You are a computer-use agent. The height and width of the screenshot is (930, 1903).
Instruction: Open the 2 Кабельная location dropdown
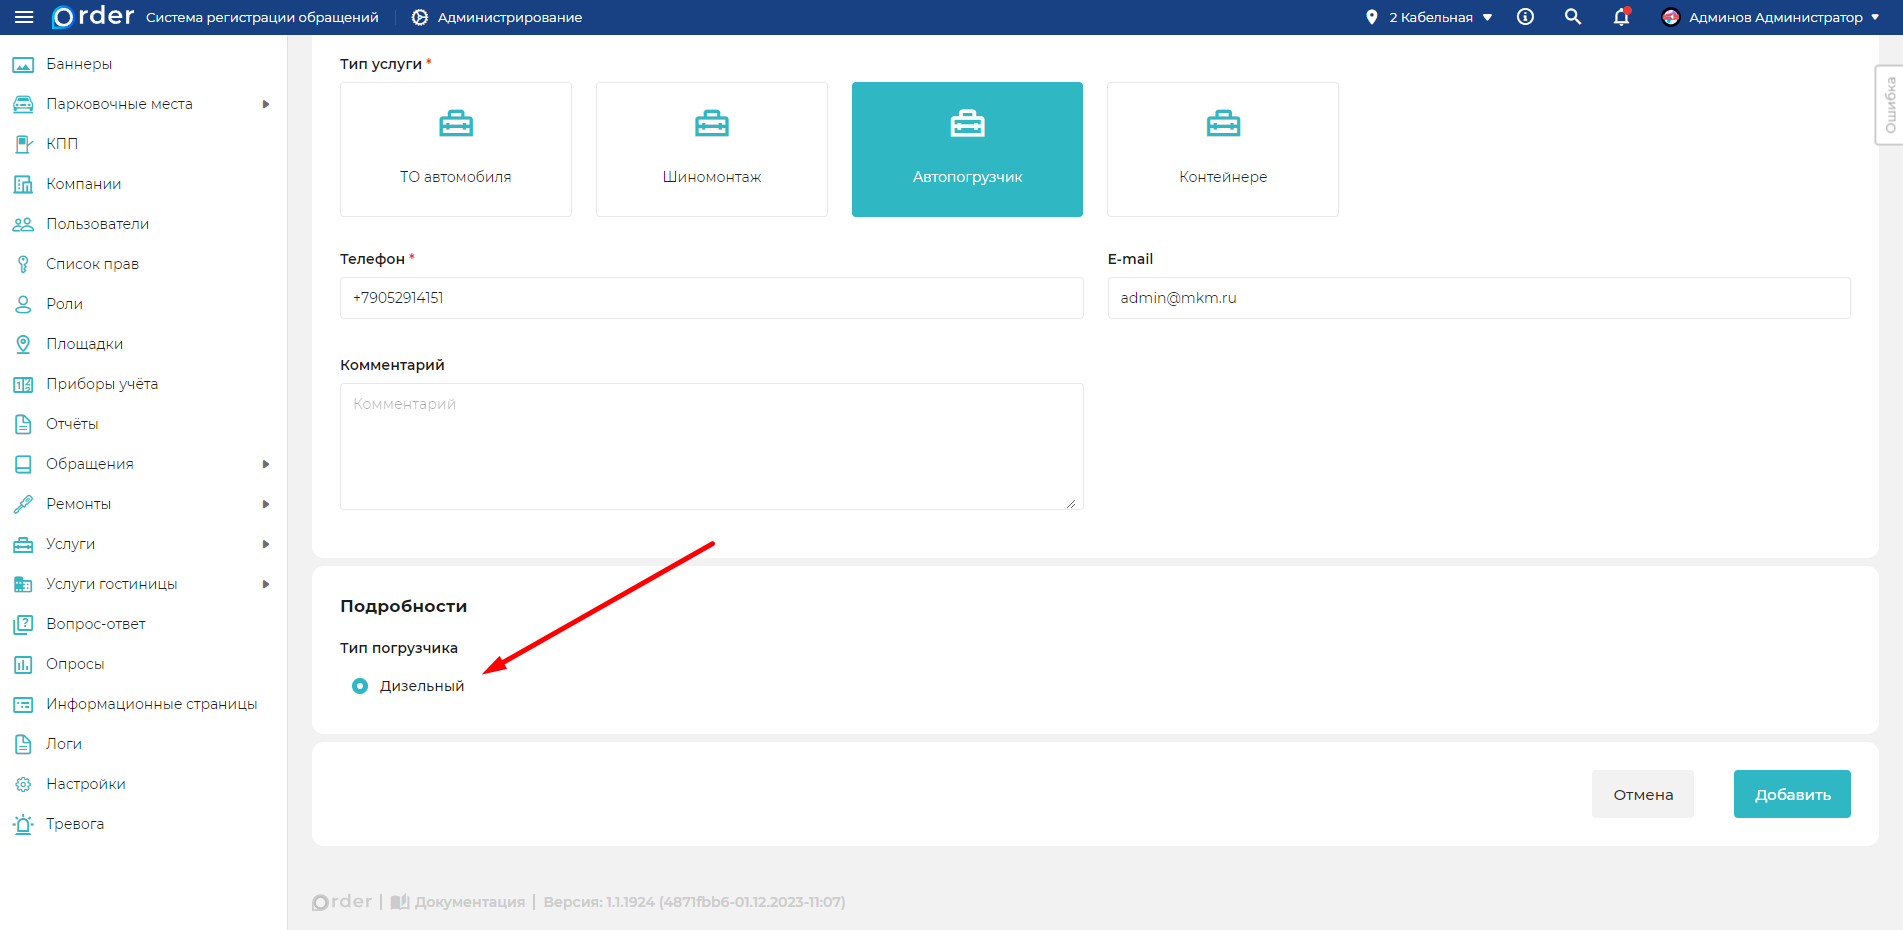point(1430,17)
